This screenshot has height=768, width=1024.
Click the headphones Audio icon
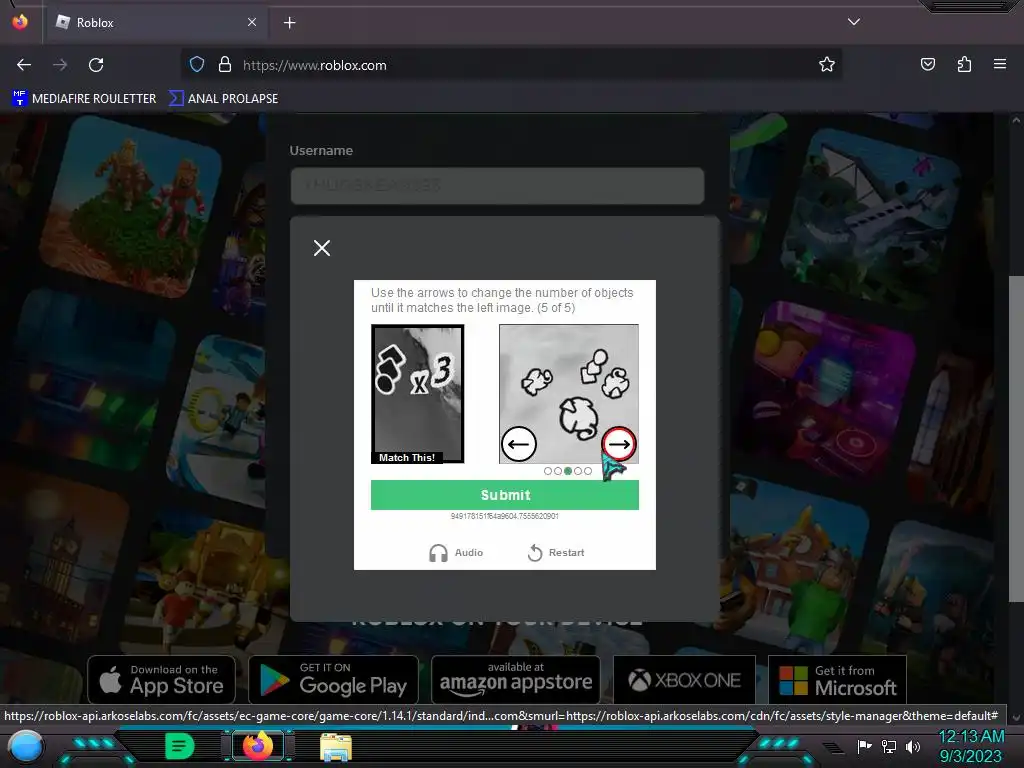438,553
